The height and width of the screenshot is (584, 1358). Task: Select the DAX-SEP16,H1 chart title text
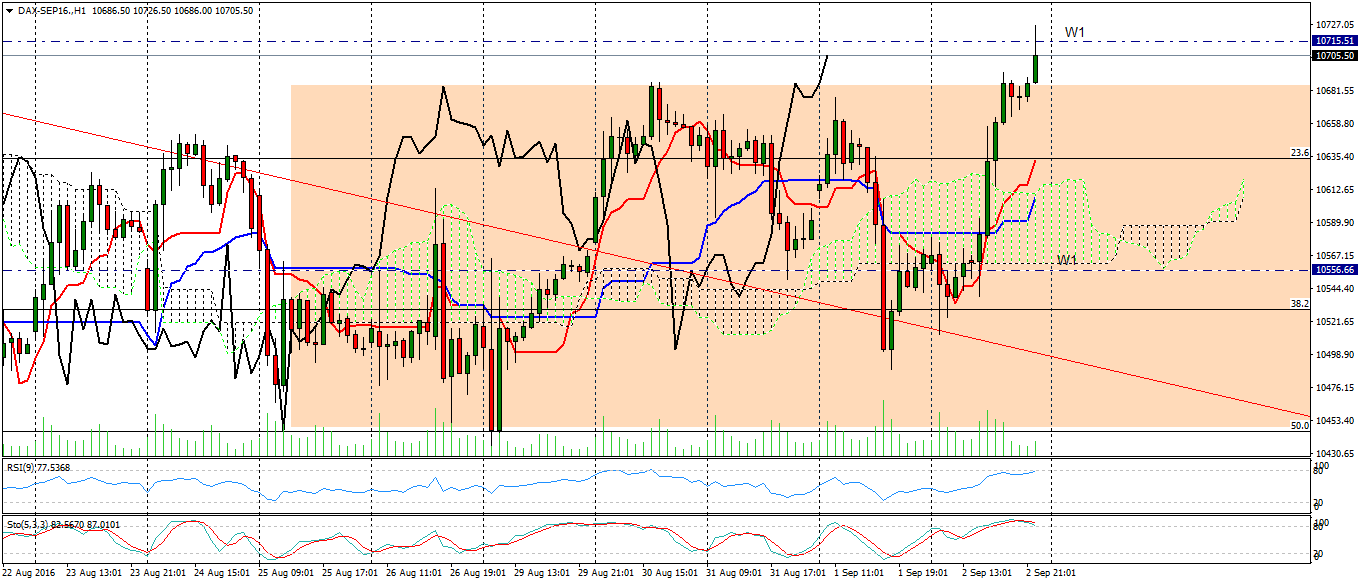click(51, 9)
